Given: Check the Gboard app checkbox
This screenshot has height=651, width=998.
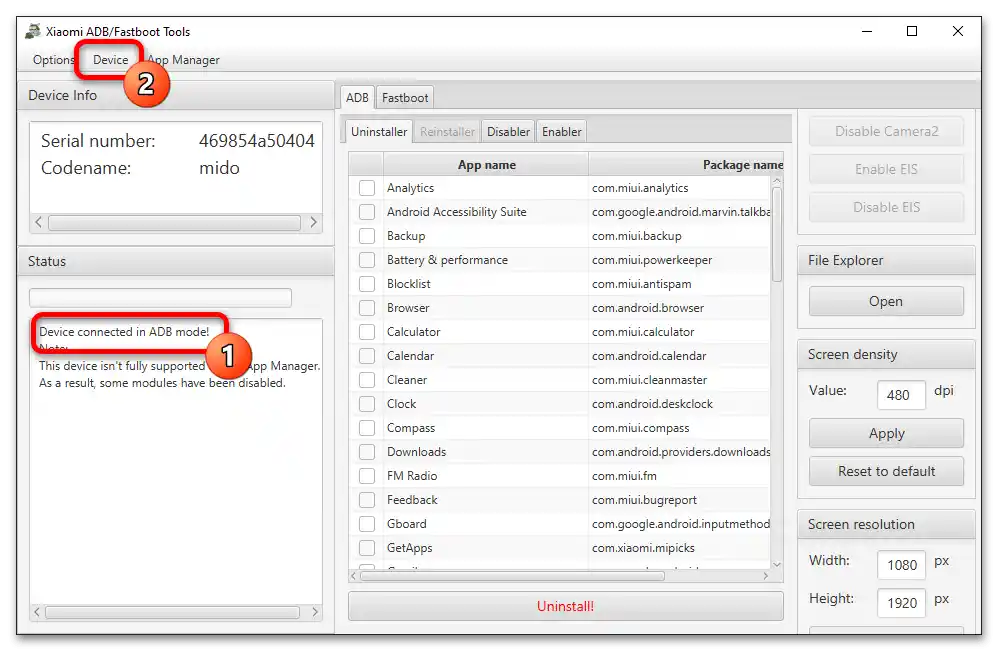Looking at the screenshot, I should pos(367,524).
